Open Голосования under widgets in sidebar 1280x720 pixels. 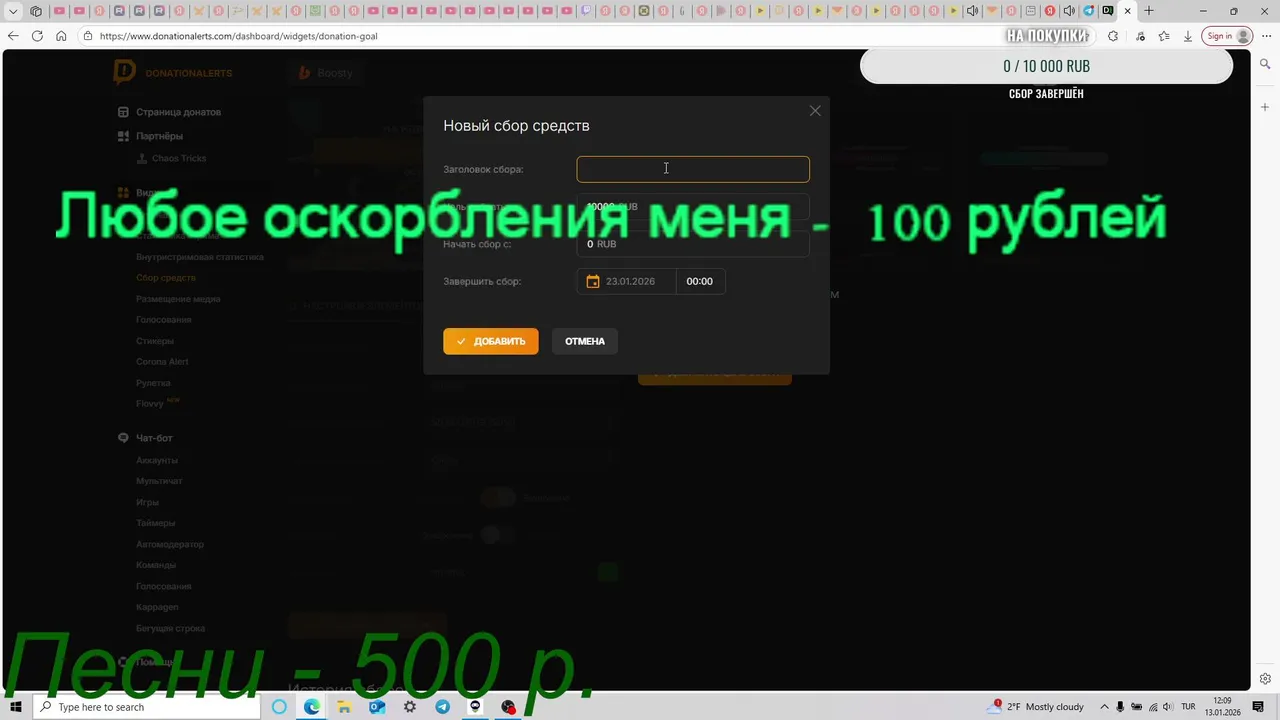163,320
